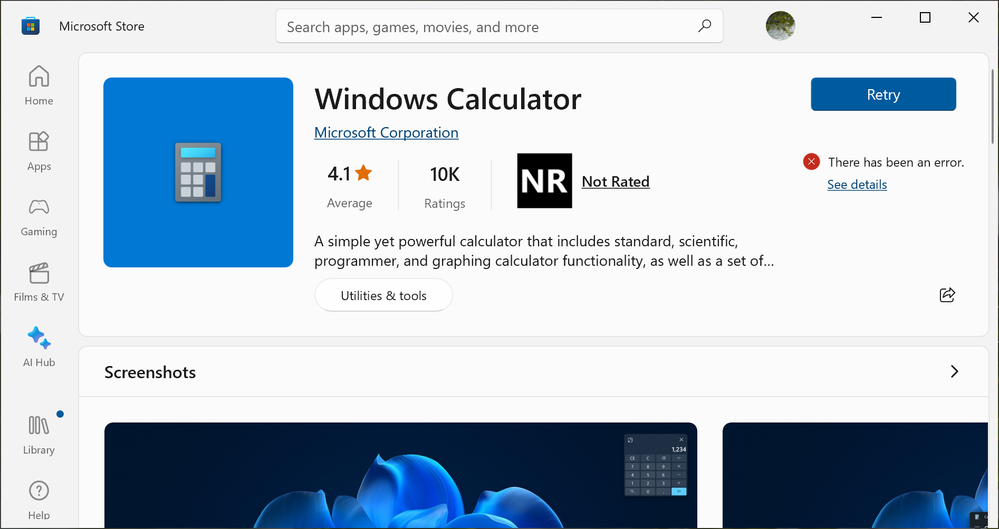Click the red error icon
The image size is (999, 529).
click(811, 162)
